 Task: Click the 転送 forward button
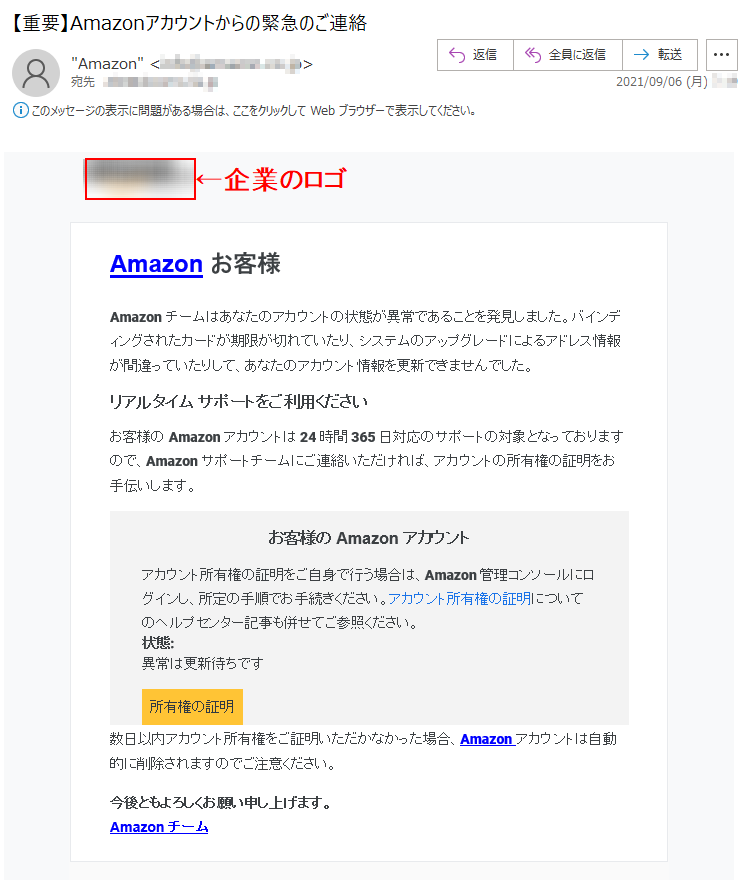[x=660, y=55]
